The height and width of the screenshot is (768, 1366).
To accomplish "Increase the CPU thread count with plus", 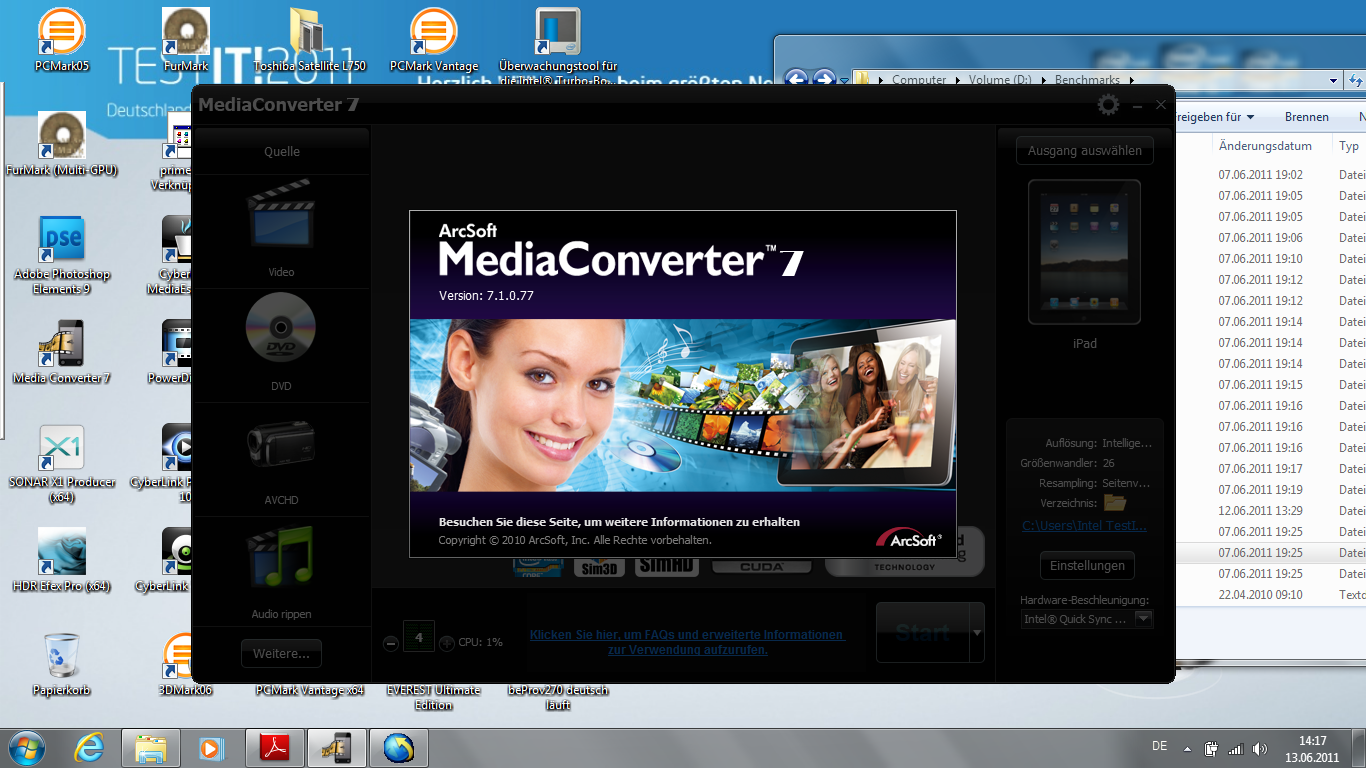I will (x=447, y=642).
